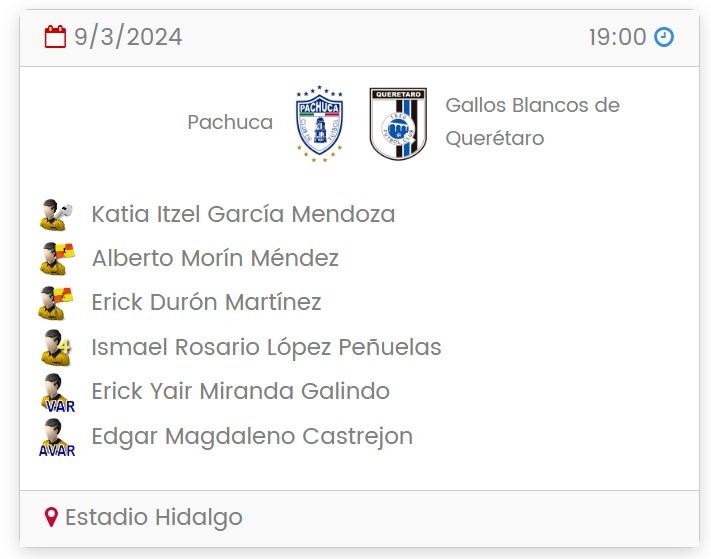Select the Pachuca team name
711x559 pixels.
230,122
